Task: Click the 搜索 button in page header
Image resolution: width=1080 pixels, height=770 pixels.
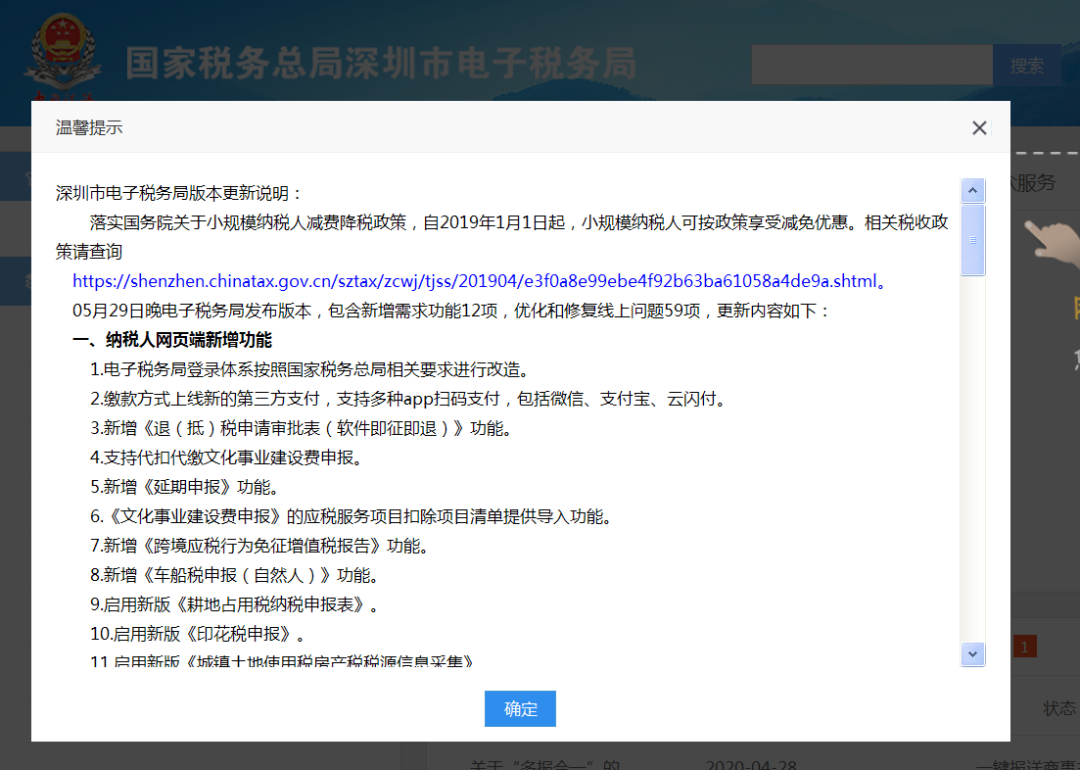Action: pos(1026,65)
